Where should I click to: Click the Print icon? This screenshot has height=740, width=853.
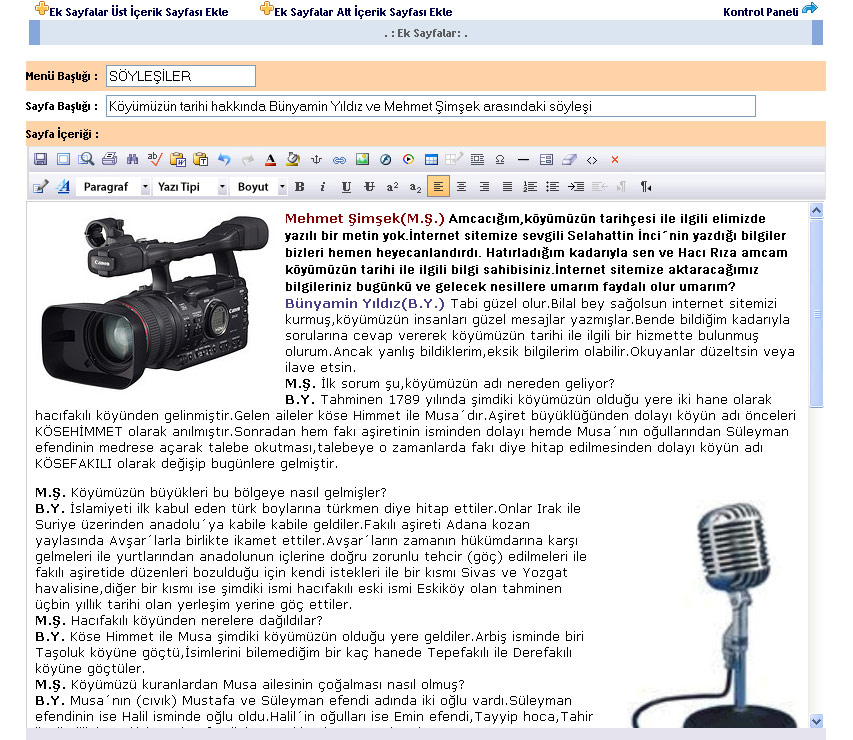coord(109,159)
